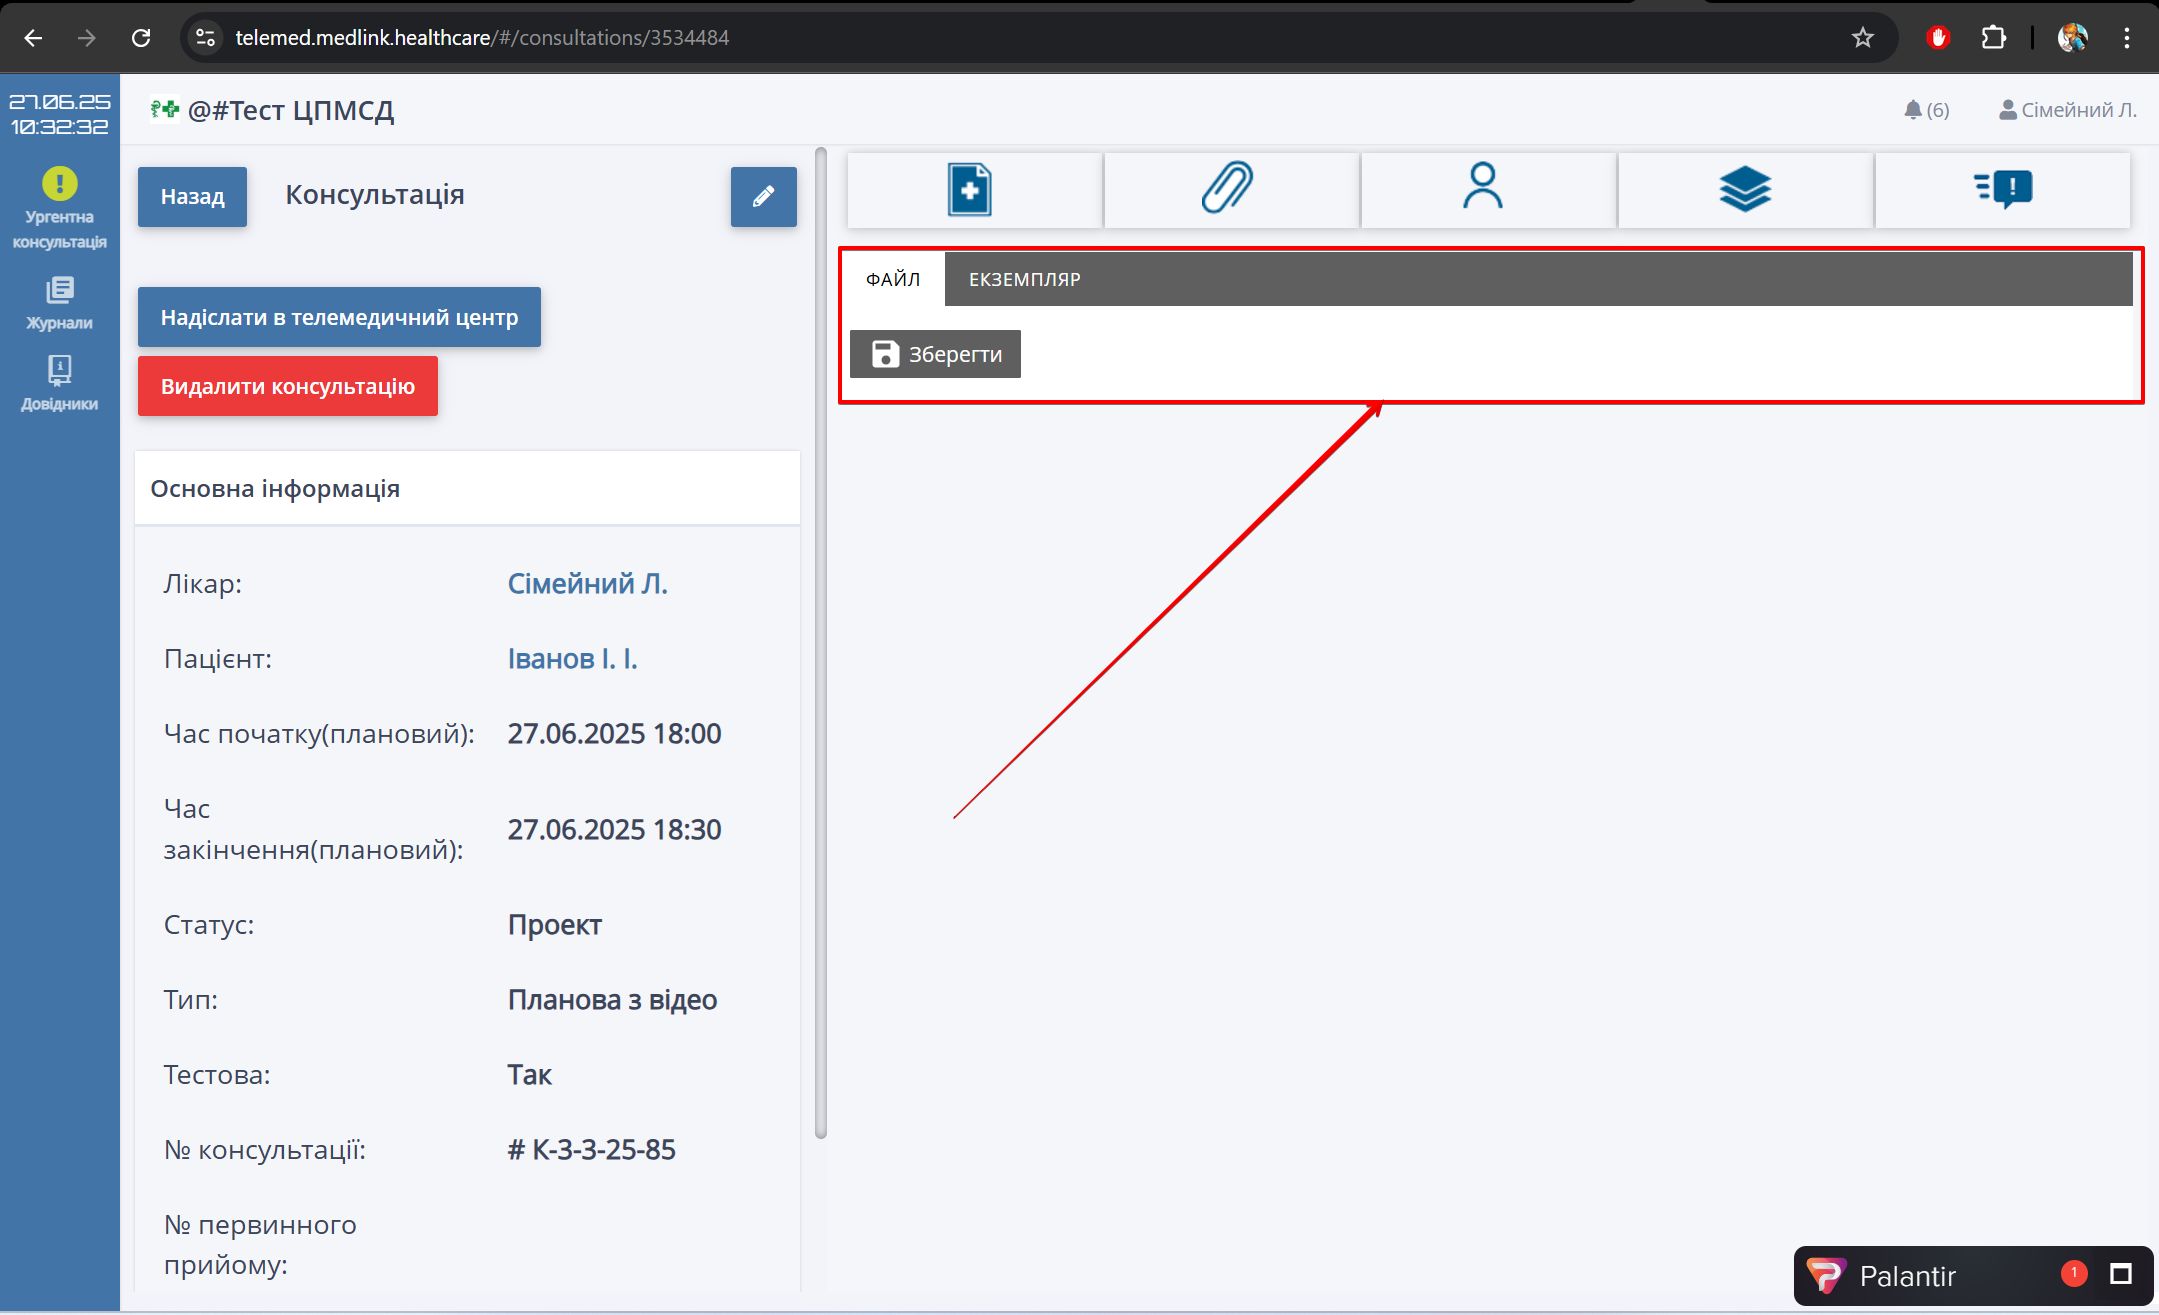The image size is (2159, 1315).
Task: Click the left panel vertical scrollbar
Action: point(821,640)
